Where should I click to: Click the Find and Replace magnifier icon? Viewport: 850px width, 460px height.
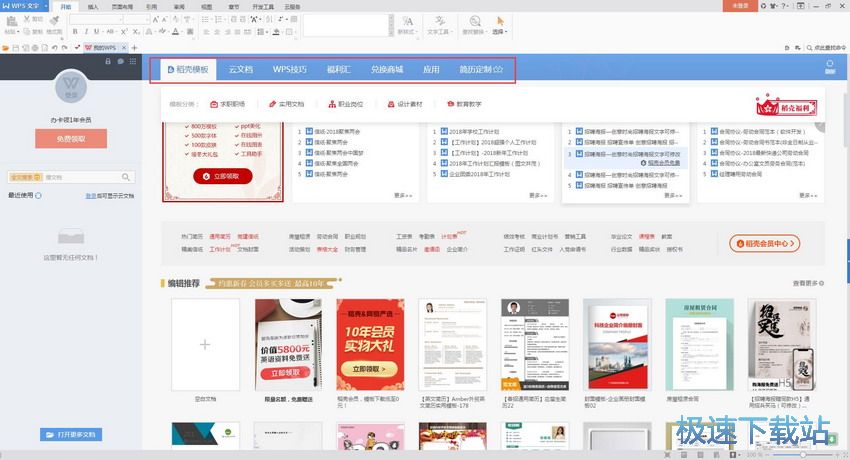pos(474,21)
